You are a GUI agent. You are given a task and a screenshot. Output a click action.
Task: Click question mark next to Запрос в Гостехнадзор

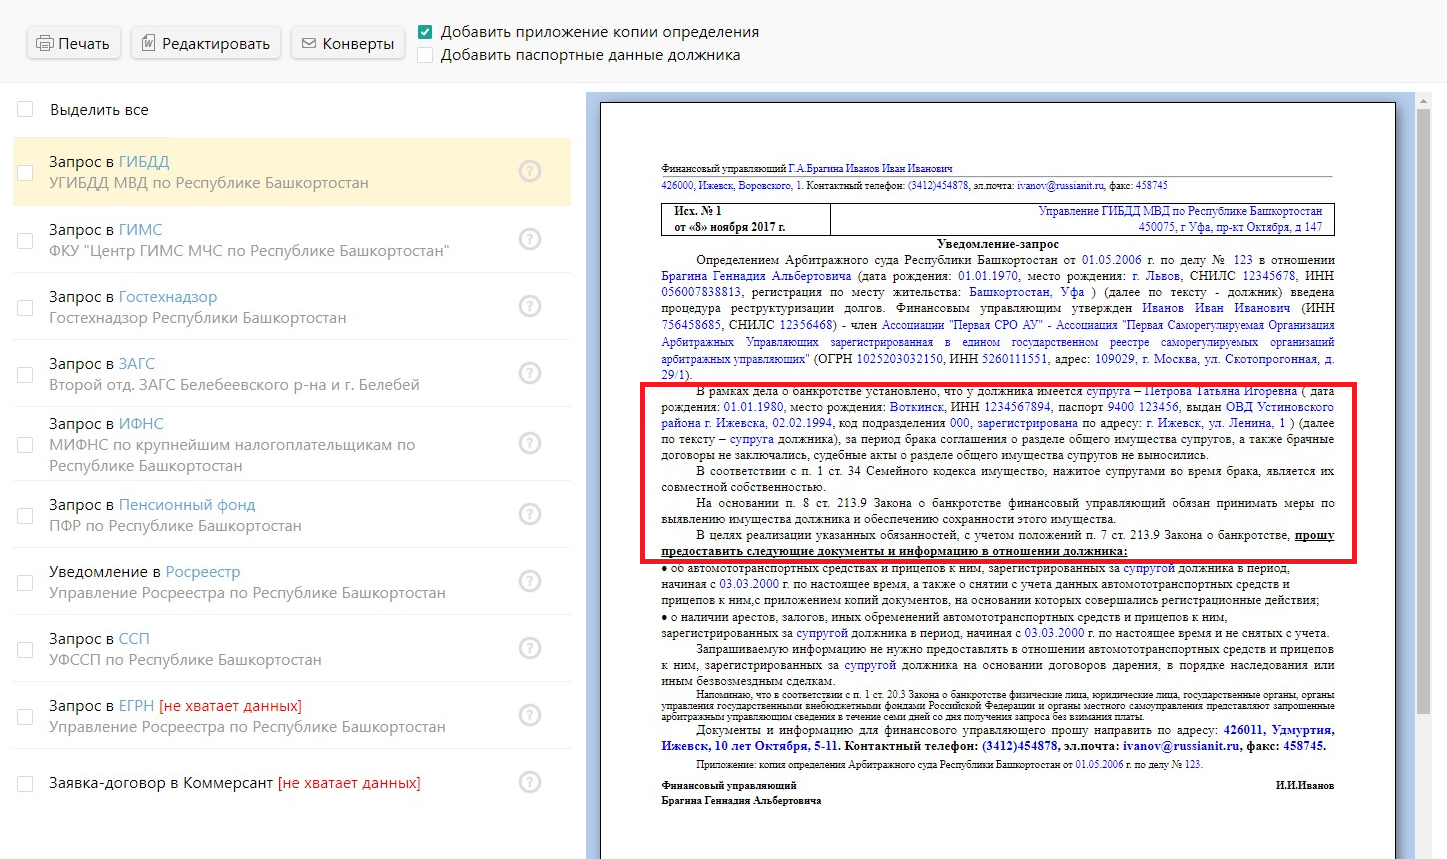(530, 306)
